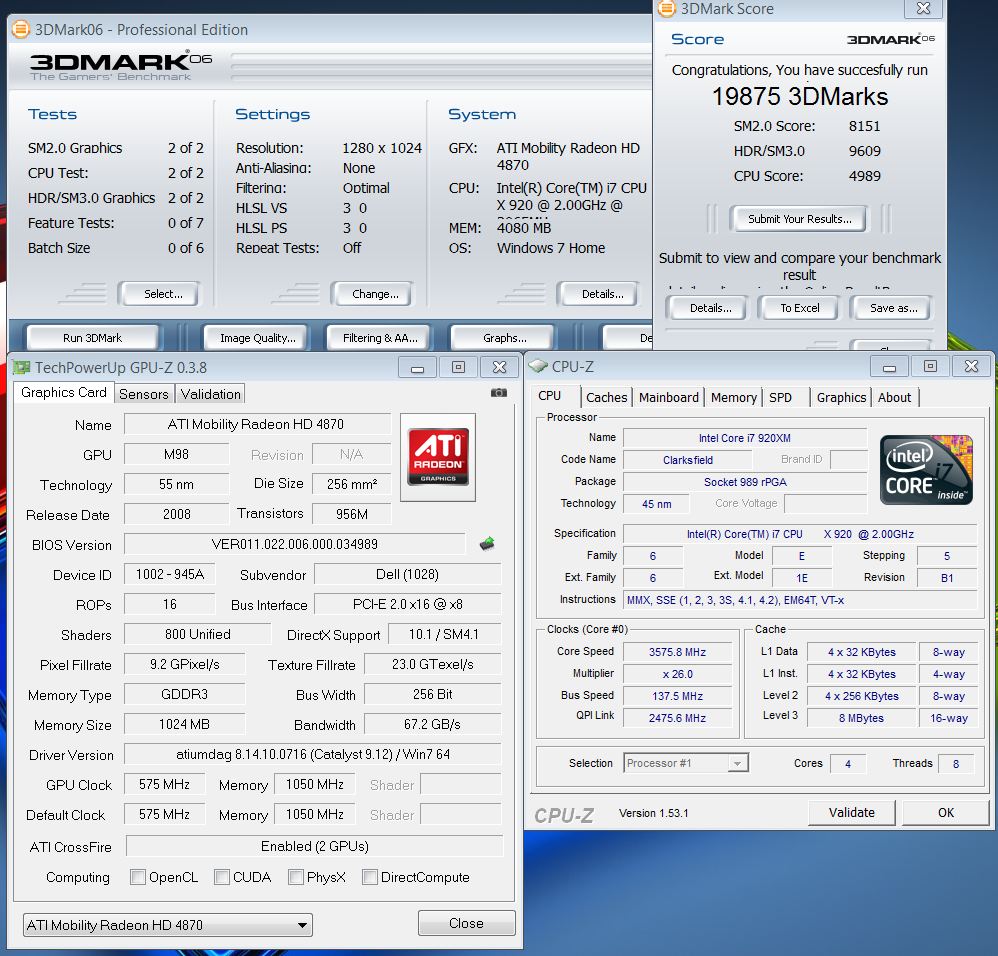Viewport: 998px width, 956px height.
Task: Click the Core Speed value 3575.8 MHz
Action: point(677,652)
